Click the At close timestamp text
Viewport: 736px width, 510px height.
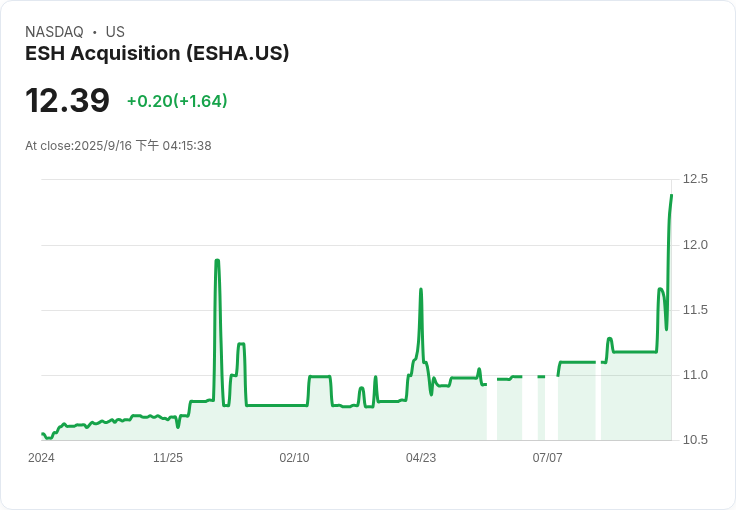click(118, 146)
